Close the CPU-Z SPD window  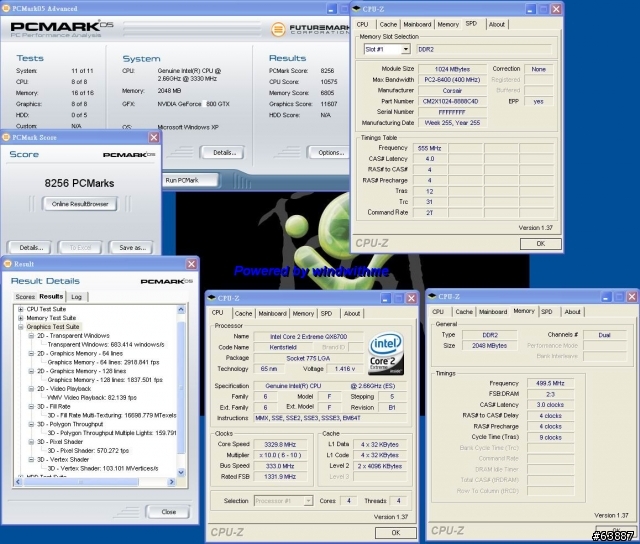coord(556,9)
